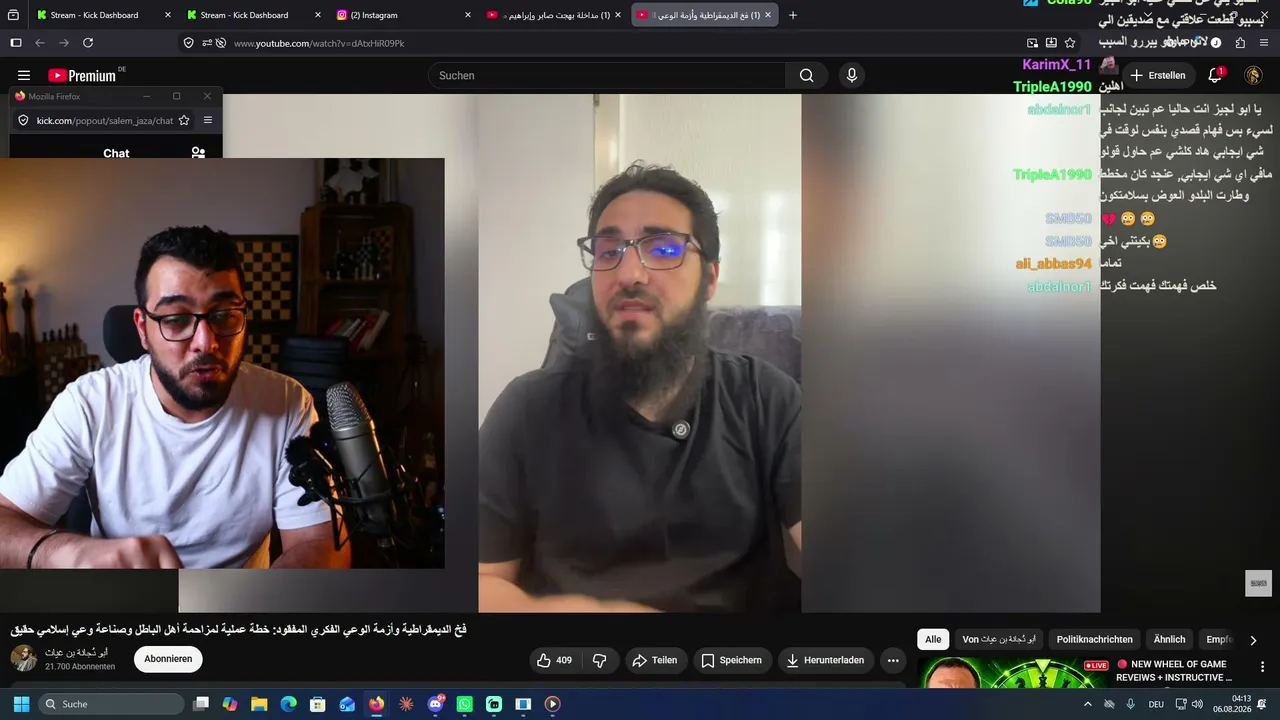Select the Politiknachrichten filter chip

point(1095,640)
